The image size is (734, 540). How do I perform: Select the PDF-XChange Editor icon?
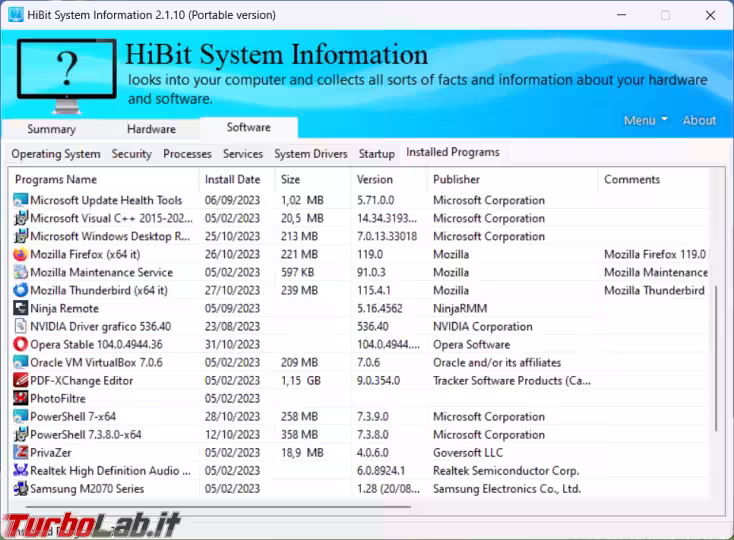[x=21, y=381]
